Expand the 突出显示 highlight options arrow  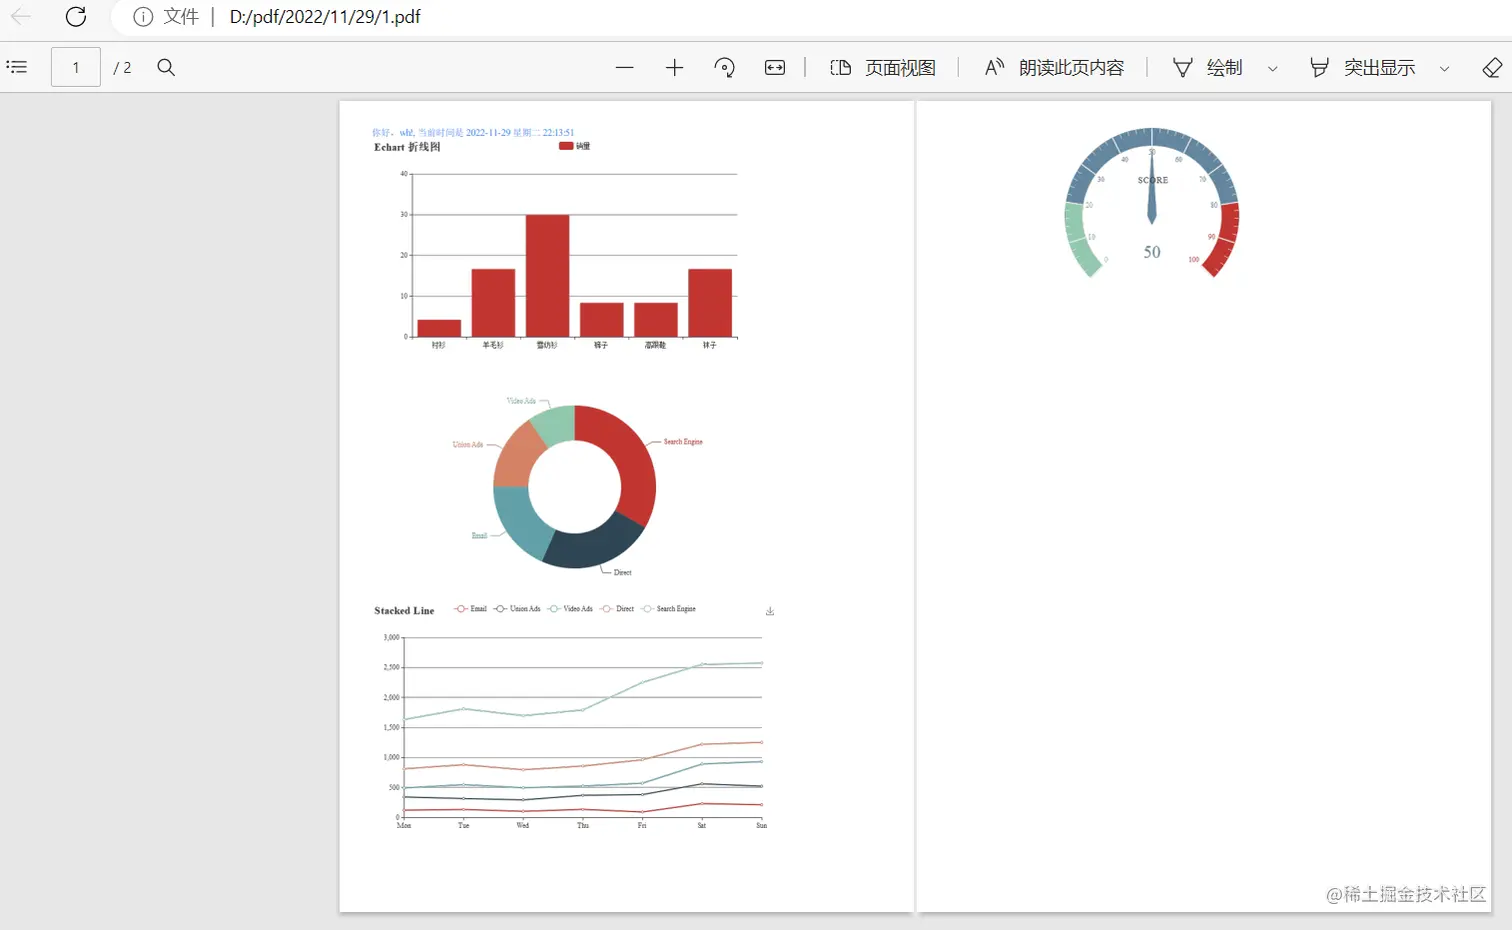tap(1445, 68)
